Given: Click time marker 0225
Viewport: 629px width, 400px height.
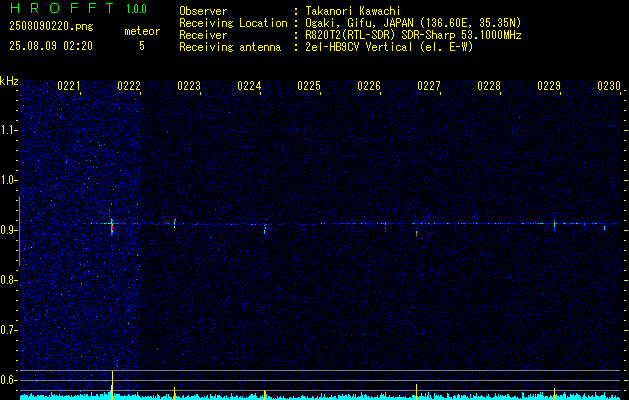Looking at the screenshot, I should (x=309, y=86).
